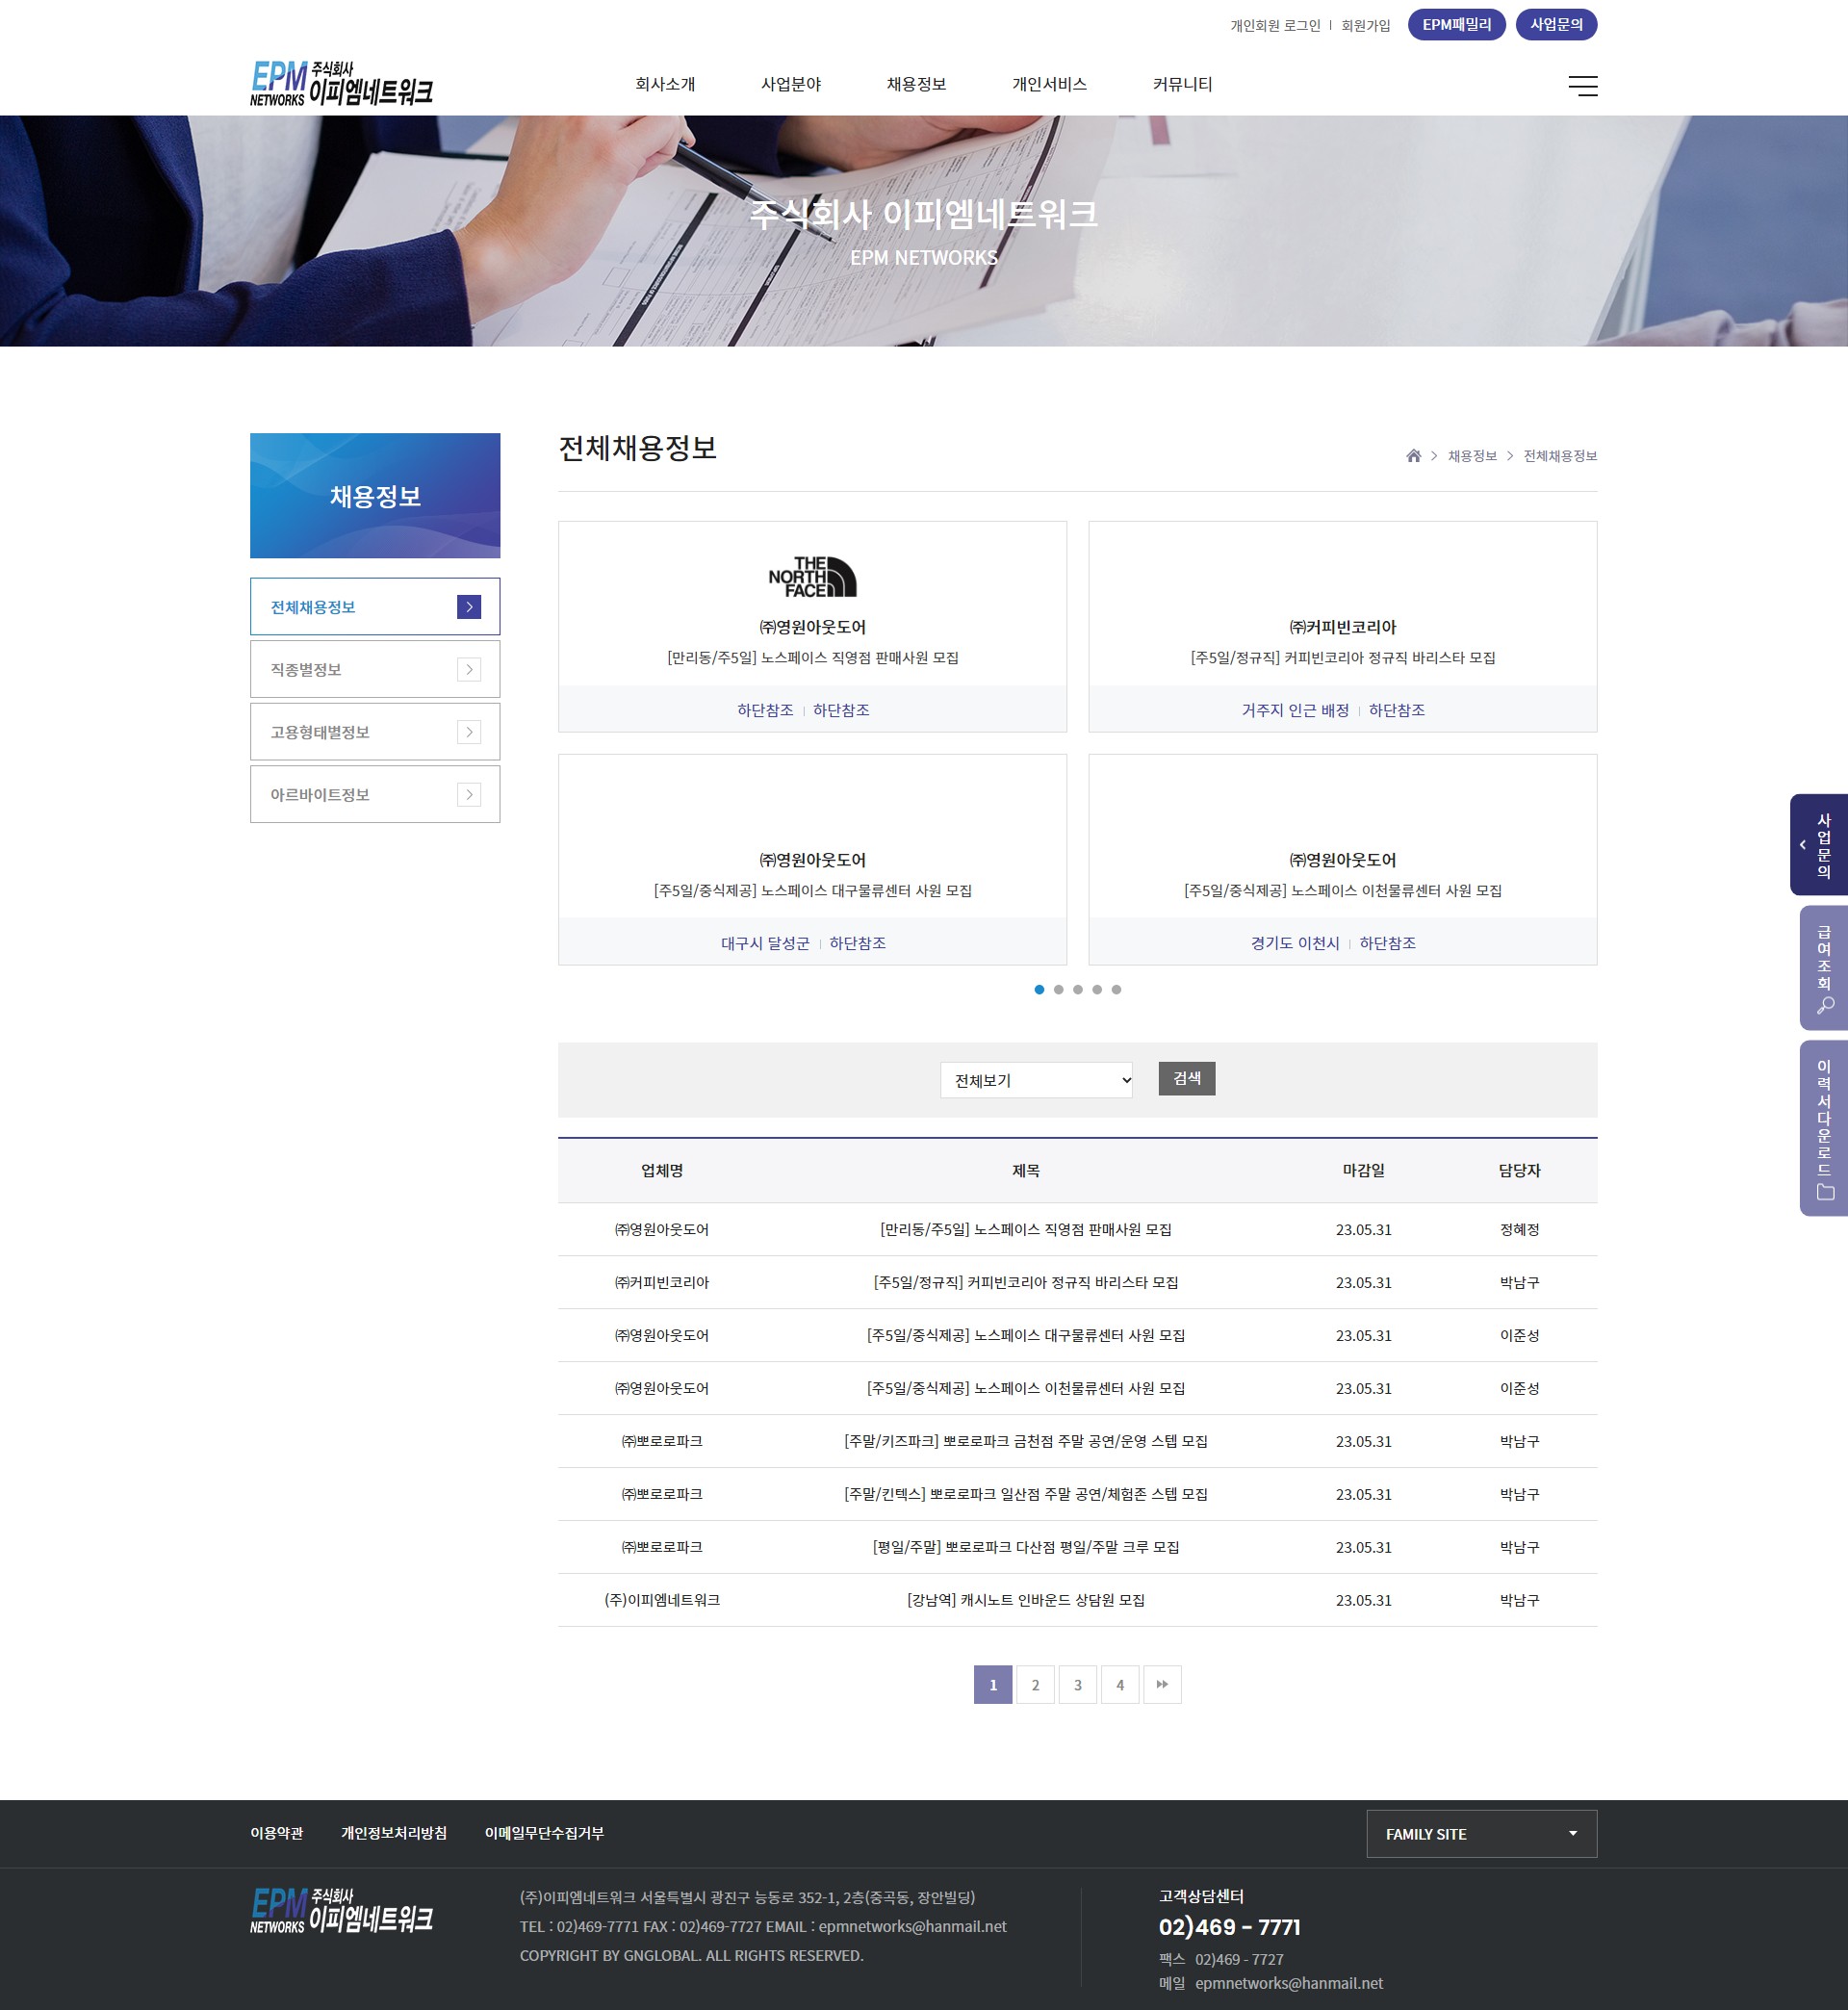Screen dimensions: 1848x2010
Task: Click the EPM Networks header logo
Action: tap(341, 83)
